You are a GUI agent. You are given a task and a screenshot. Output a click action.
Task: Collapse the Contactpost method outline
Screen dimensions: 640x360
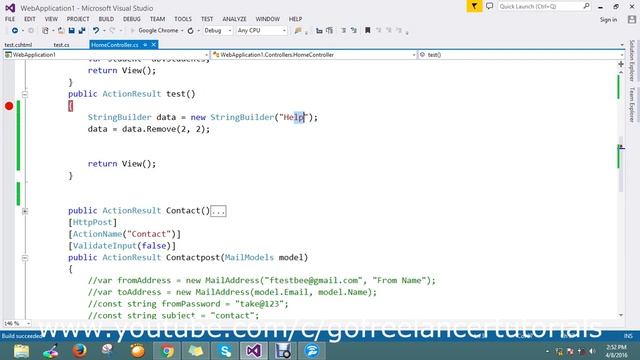[x=25, y=258]
